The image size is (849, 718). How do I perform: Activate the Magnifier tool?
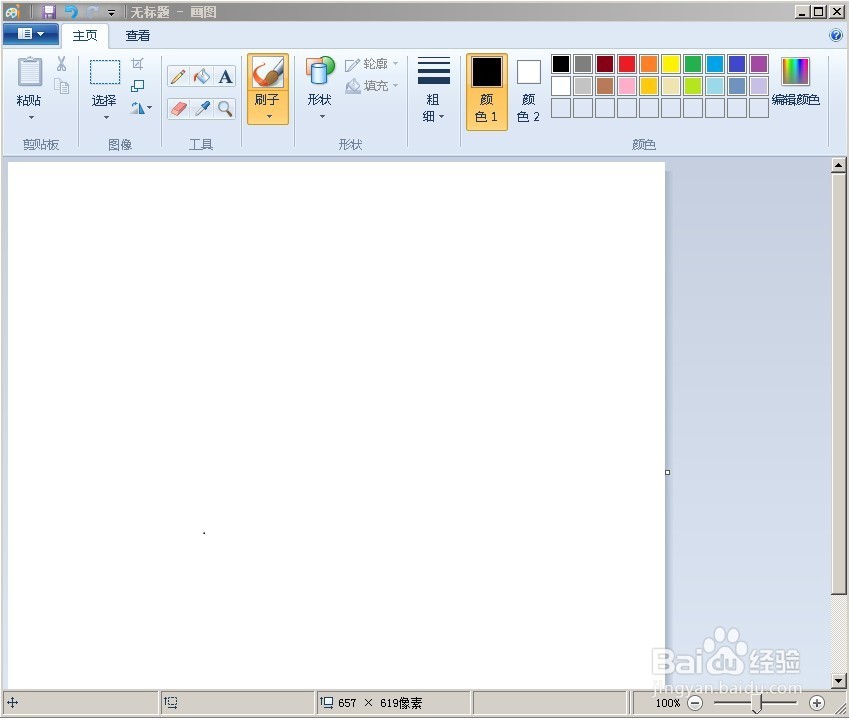coord(225,109)
